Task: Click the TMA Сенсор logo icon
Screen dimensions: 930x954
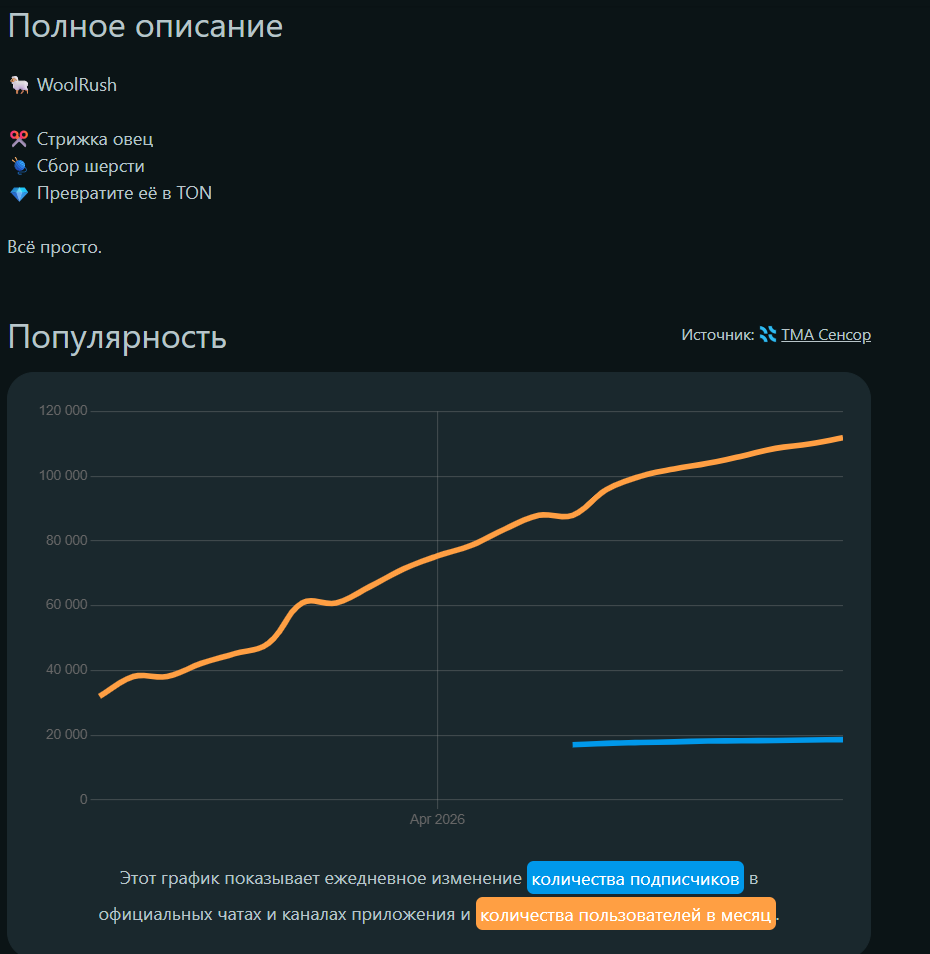Action: tap(767, 335)
